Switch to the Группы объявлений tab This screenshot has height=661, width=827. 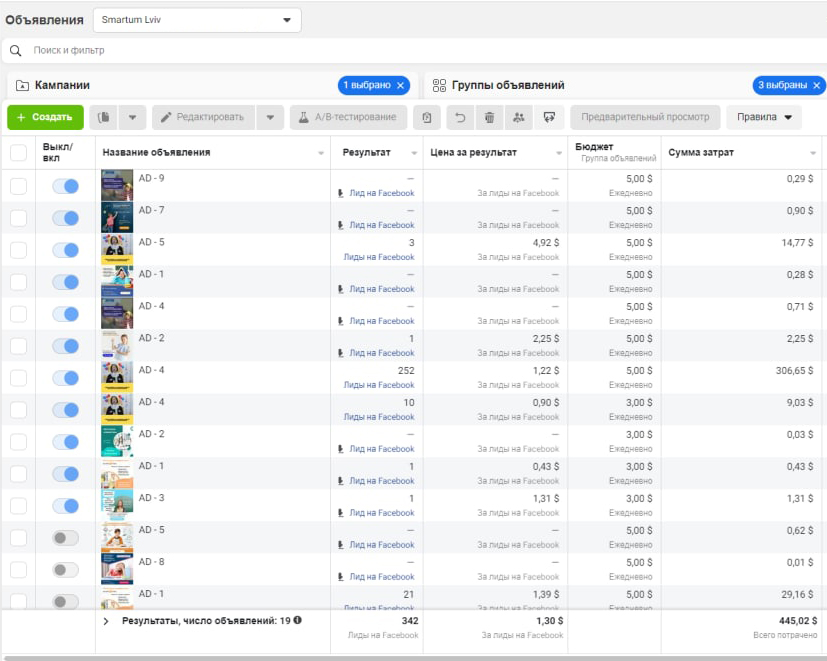(507, 86)
